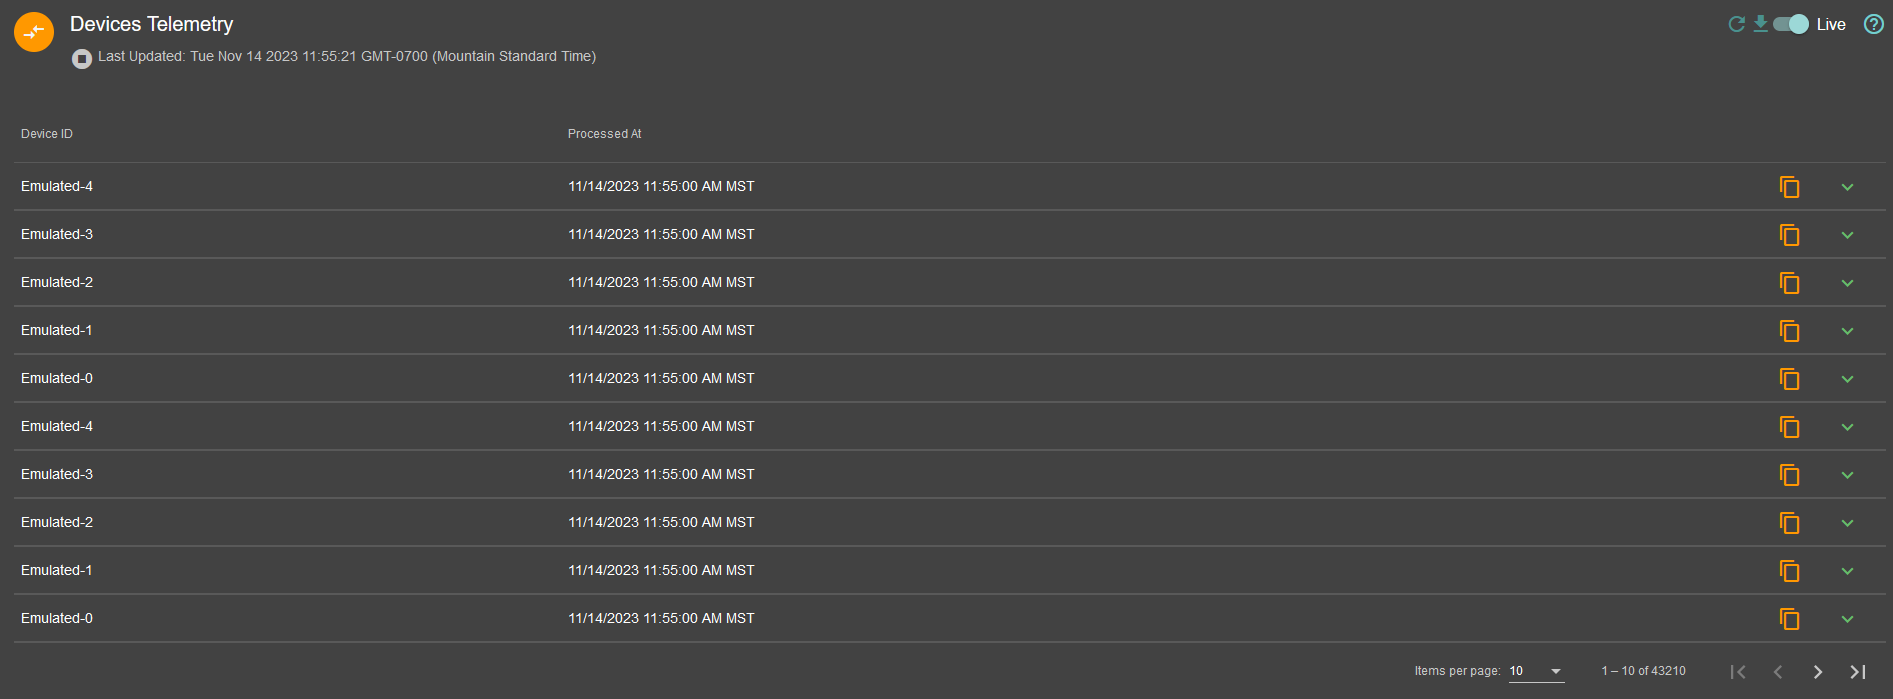Image resolution: width=1893 pixels, height=699 pixels.
Task: Sort by Device ID column header
Action: [47, 134]
